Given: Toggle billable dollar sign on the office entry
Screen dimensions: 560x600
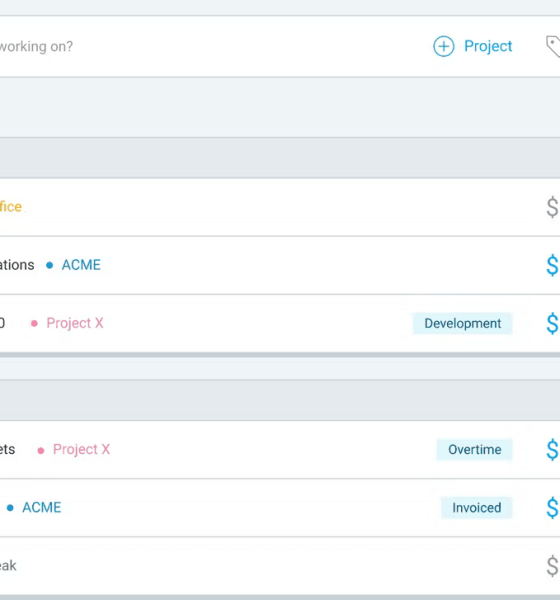Looking at the screenshot, I should (x=552, y=207).
